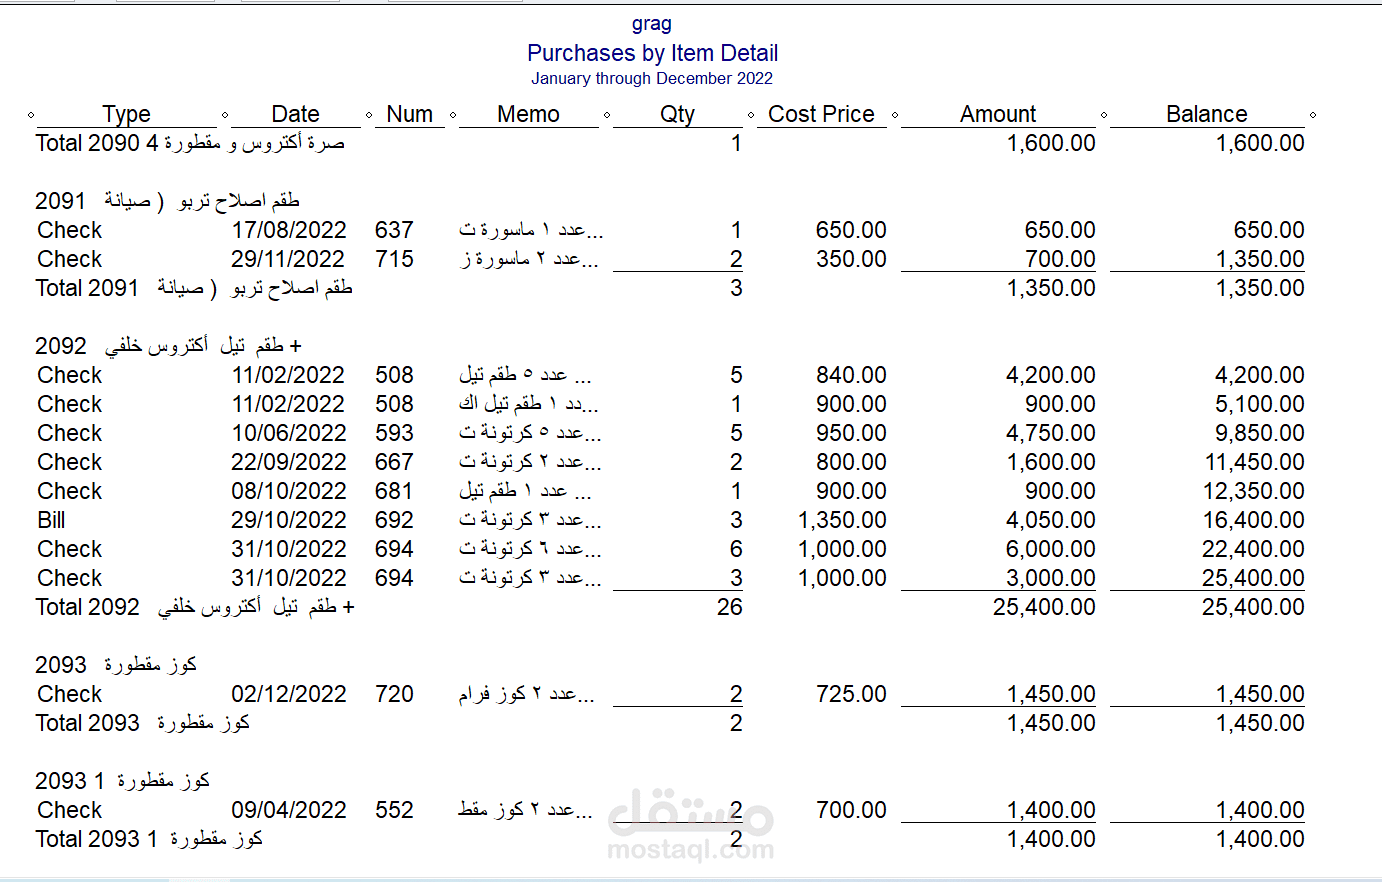The width and height of the screenshot is (1382, 882).
Task: Select the date 10/06/2022
Action: tap(289, 433)
